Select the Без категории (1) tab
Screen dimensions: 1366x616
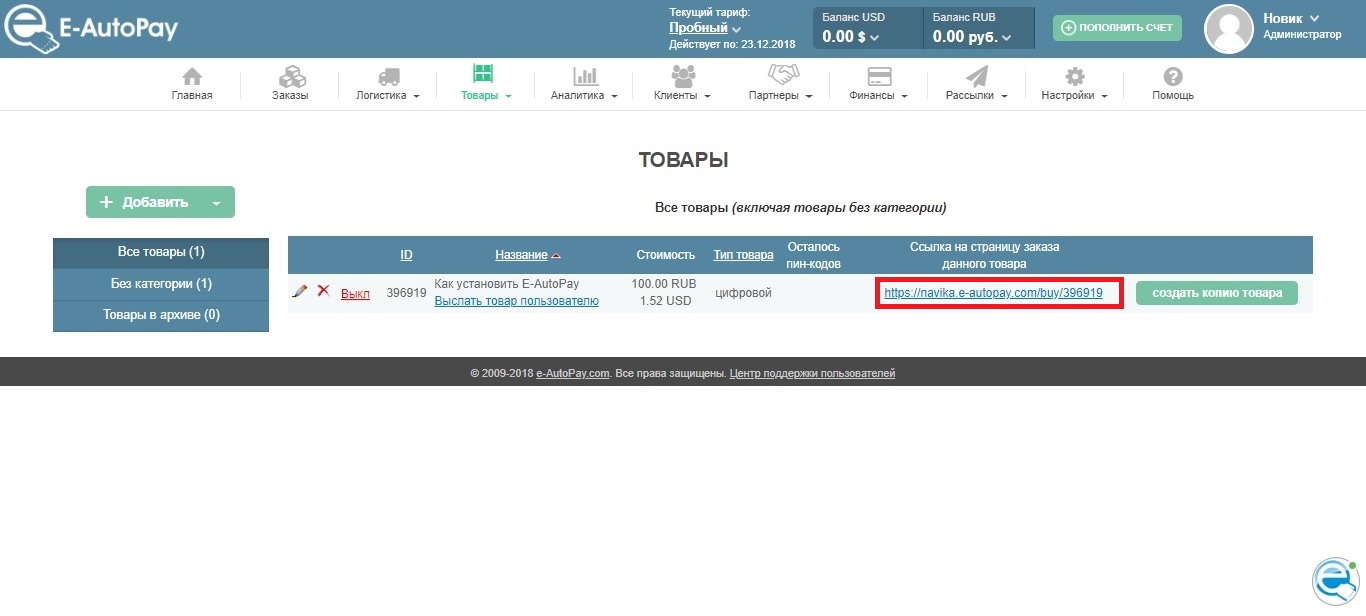pyautogui.click(x=161, y=284)
